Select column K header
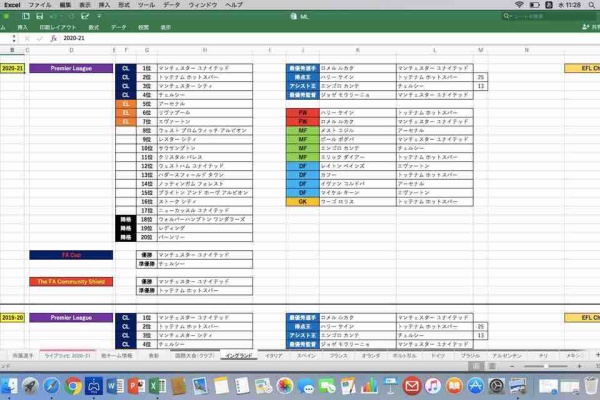Image resolution: width=600 pixels, height=400 pixels. tap(358, 50)
